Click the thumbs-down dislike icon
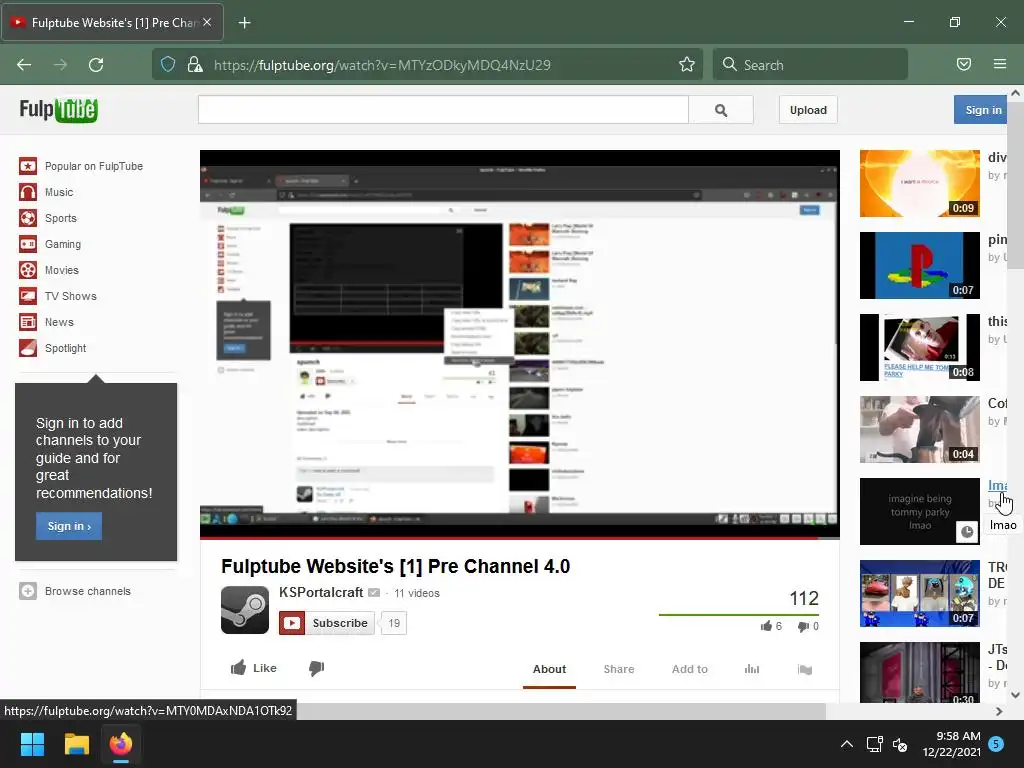1024x768 pixels. (317, 668)
